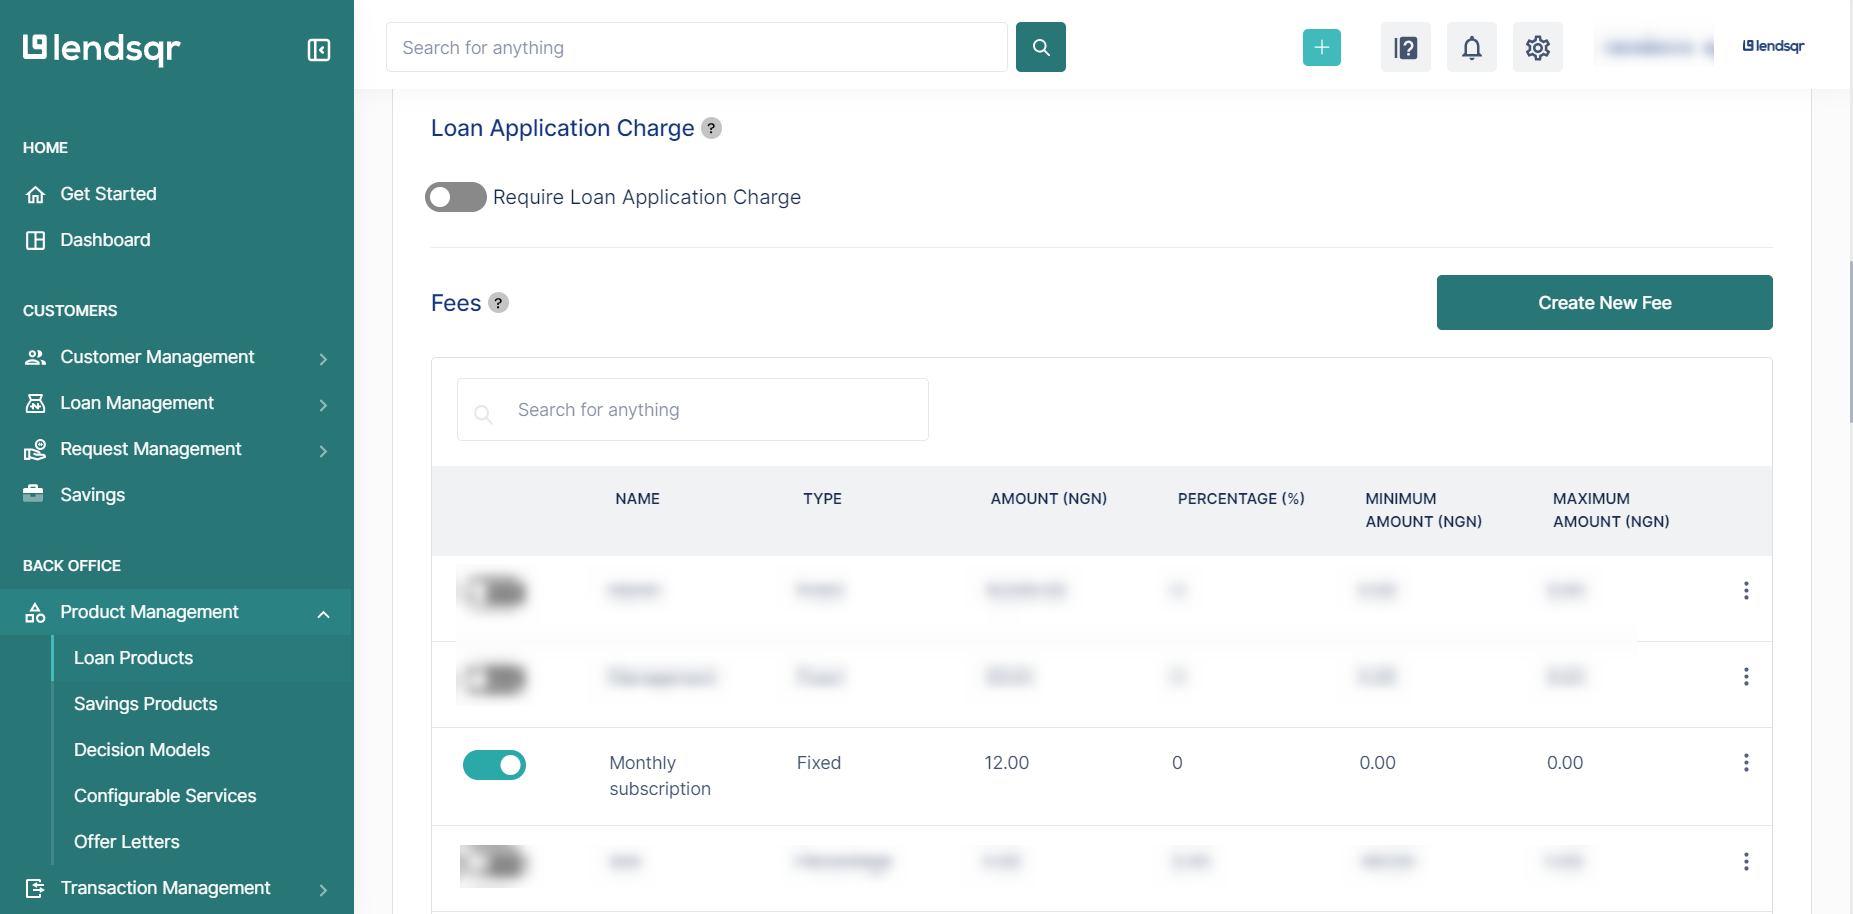
Task: Expand Request Management chevron
Action: [x=323, y=451]
